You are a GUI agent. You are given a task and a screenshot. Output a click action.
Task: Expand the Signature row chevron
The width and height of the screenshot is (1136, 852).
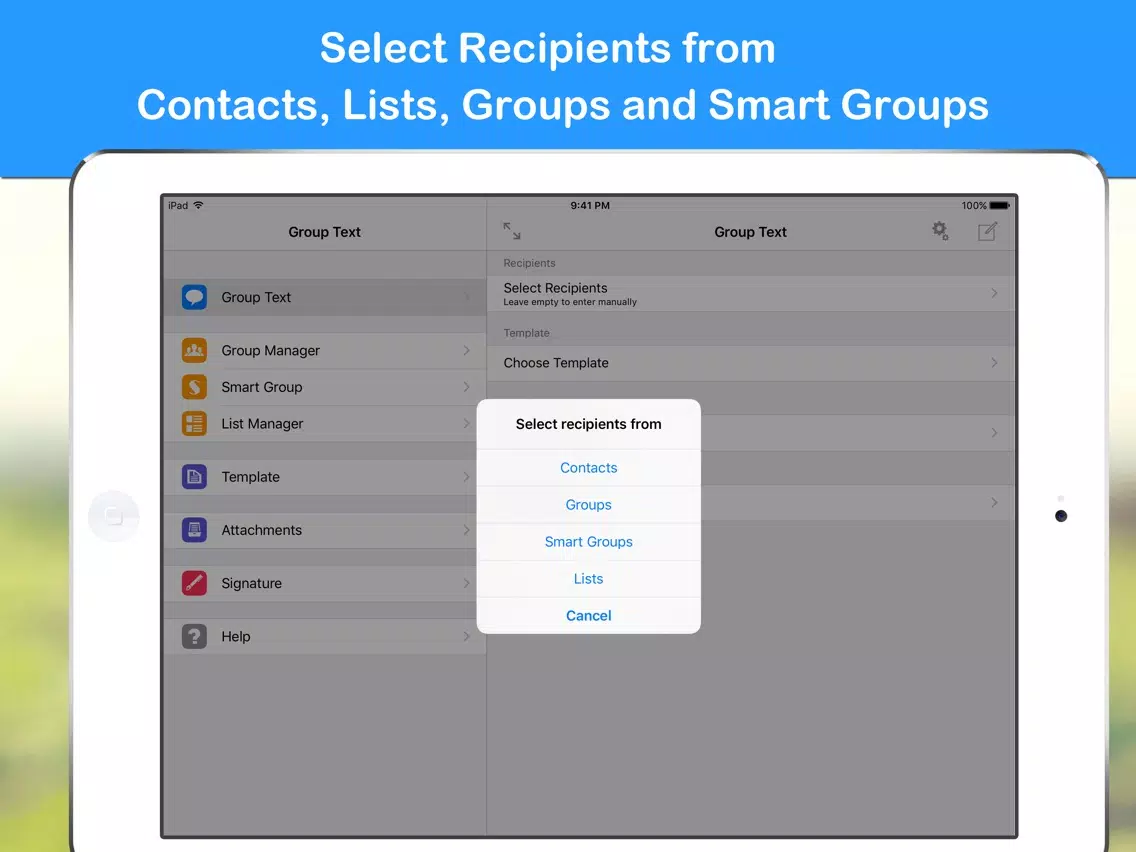pyautogui.click(x=467, y=583)
